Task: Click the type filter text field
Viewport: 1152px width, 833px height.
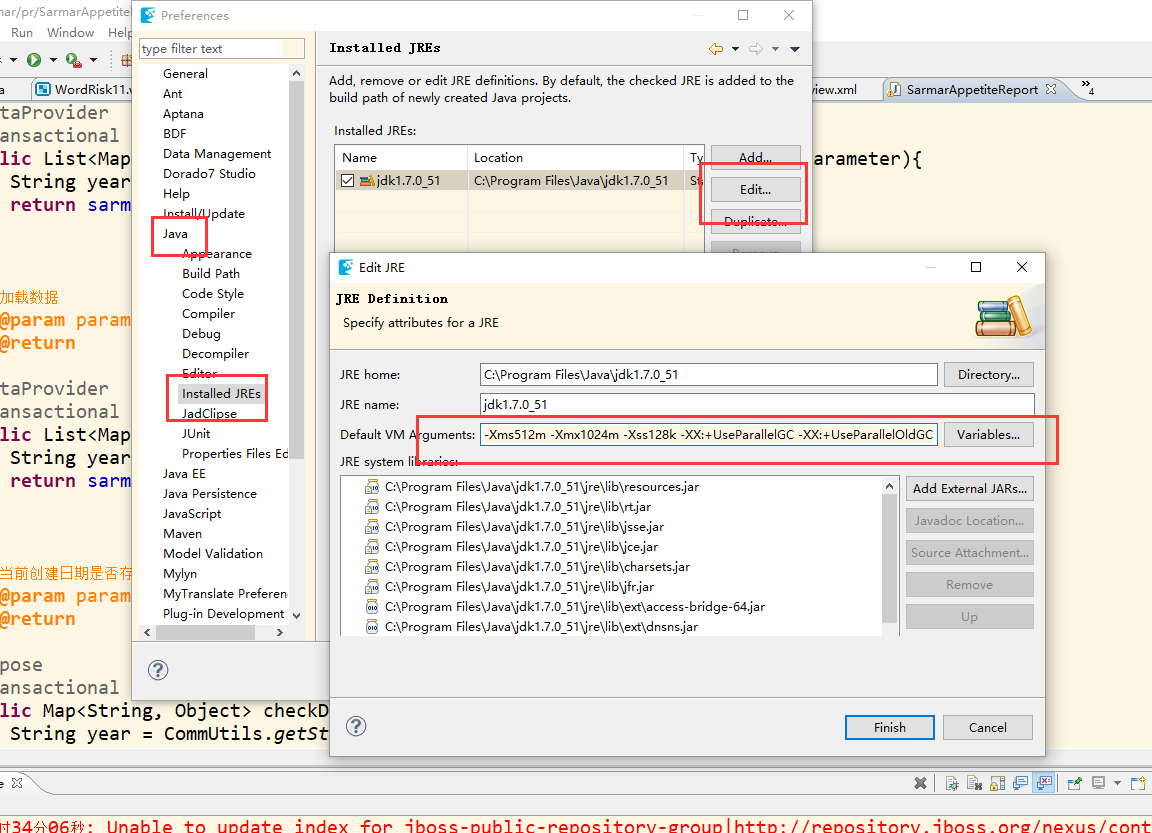Action: [x=221, y=48]
